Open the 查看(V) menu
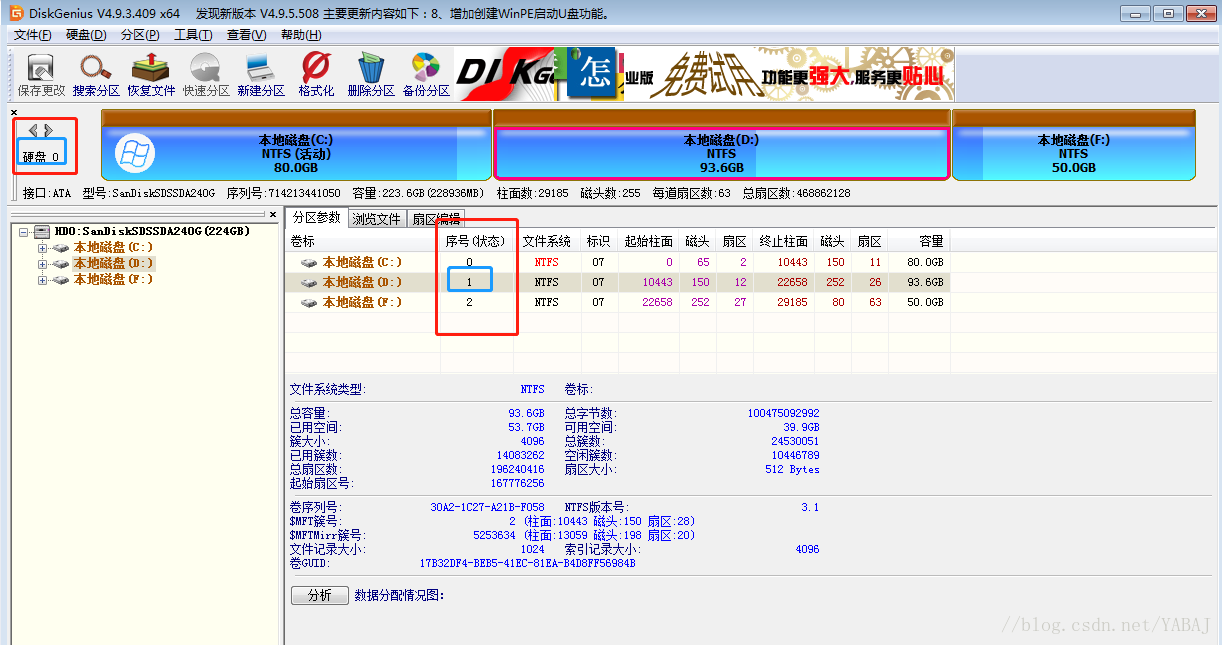This screenshot has height=645, width=1222. point(246,34)
